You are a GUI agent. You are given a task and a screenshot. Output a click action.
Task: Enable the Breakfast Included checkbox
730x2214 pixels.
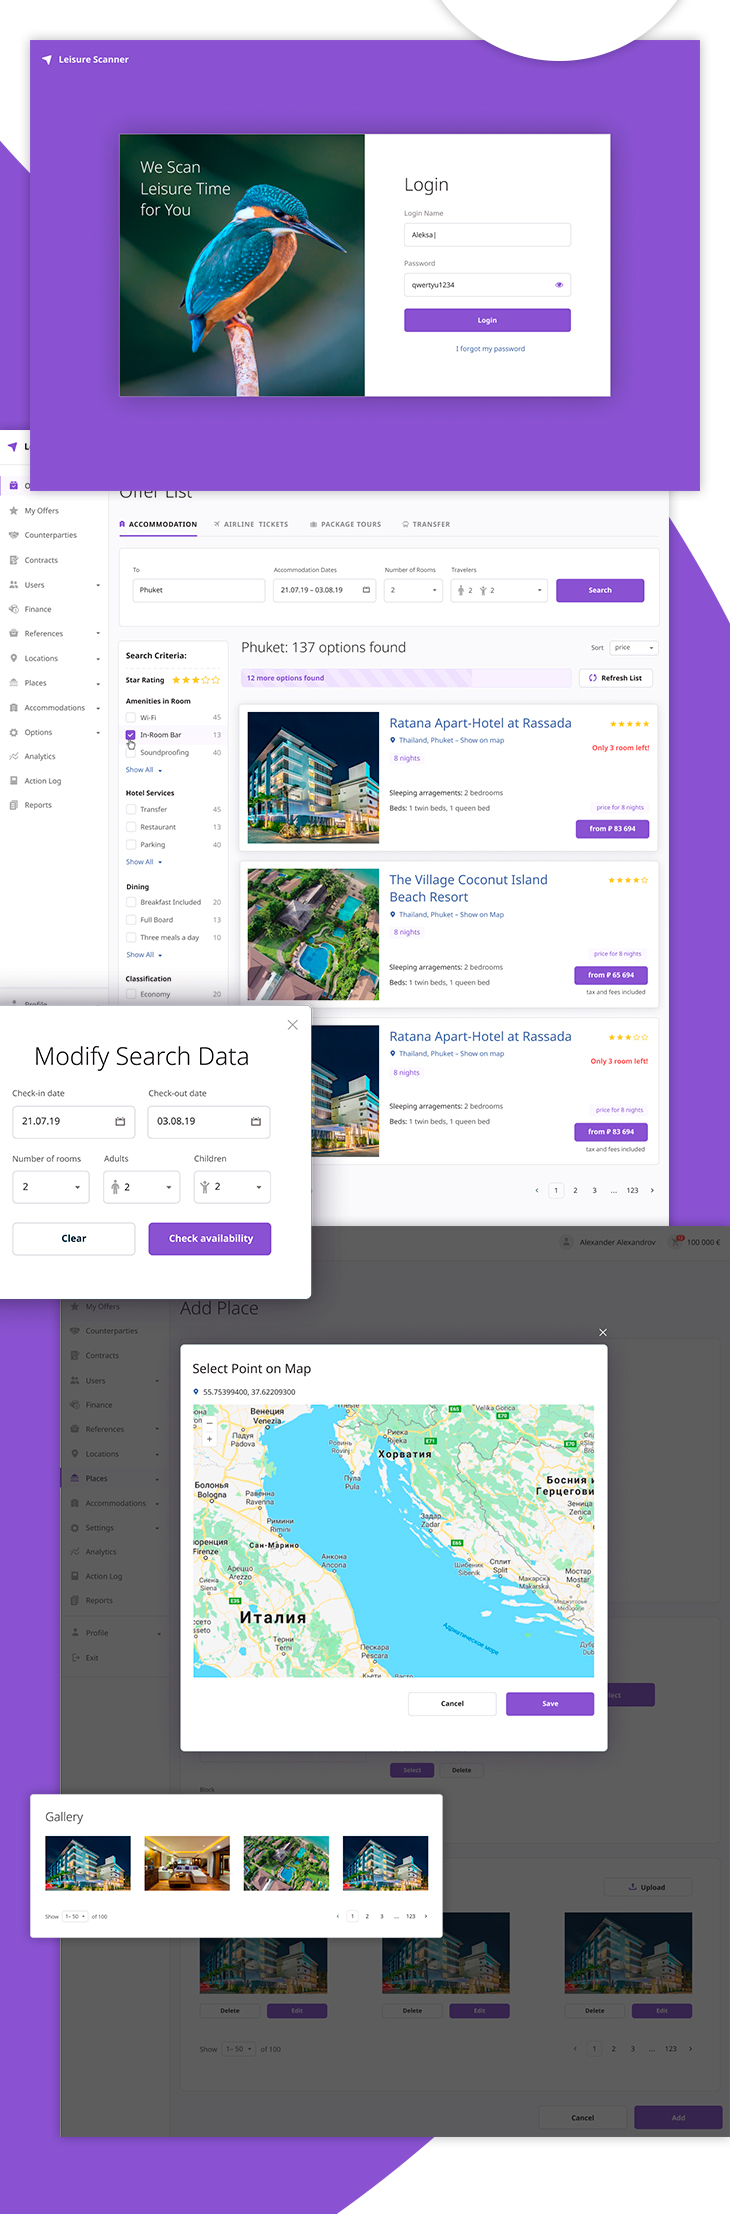131,902
